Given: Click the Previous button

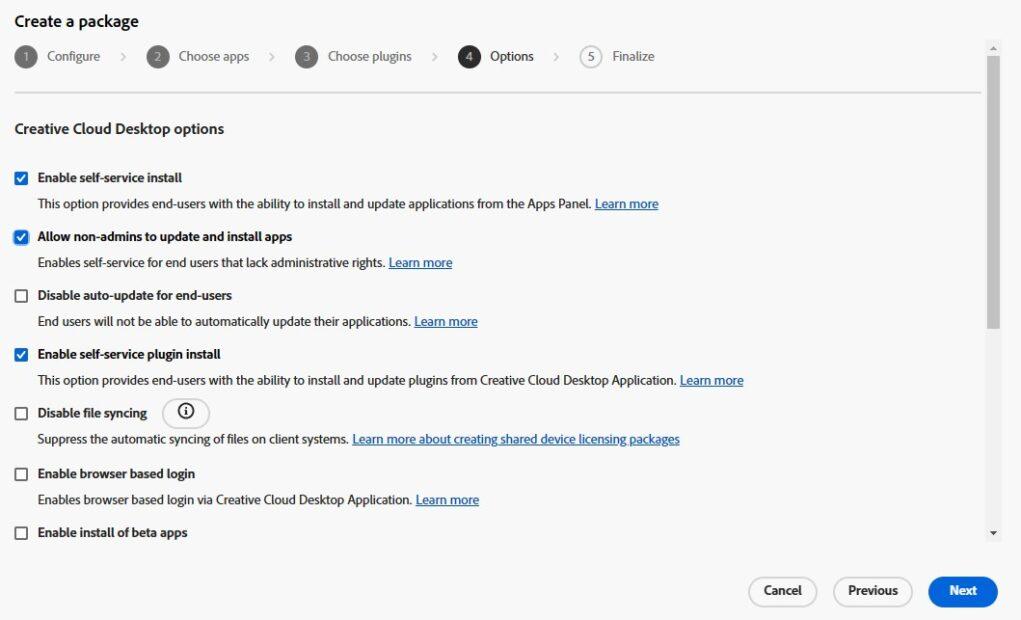Looking at the screenshot, I should tap(871, 591).
